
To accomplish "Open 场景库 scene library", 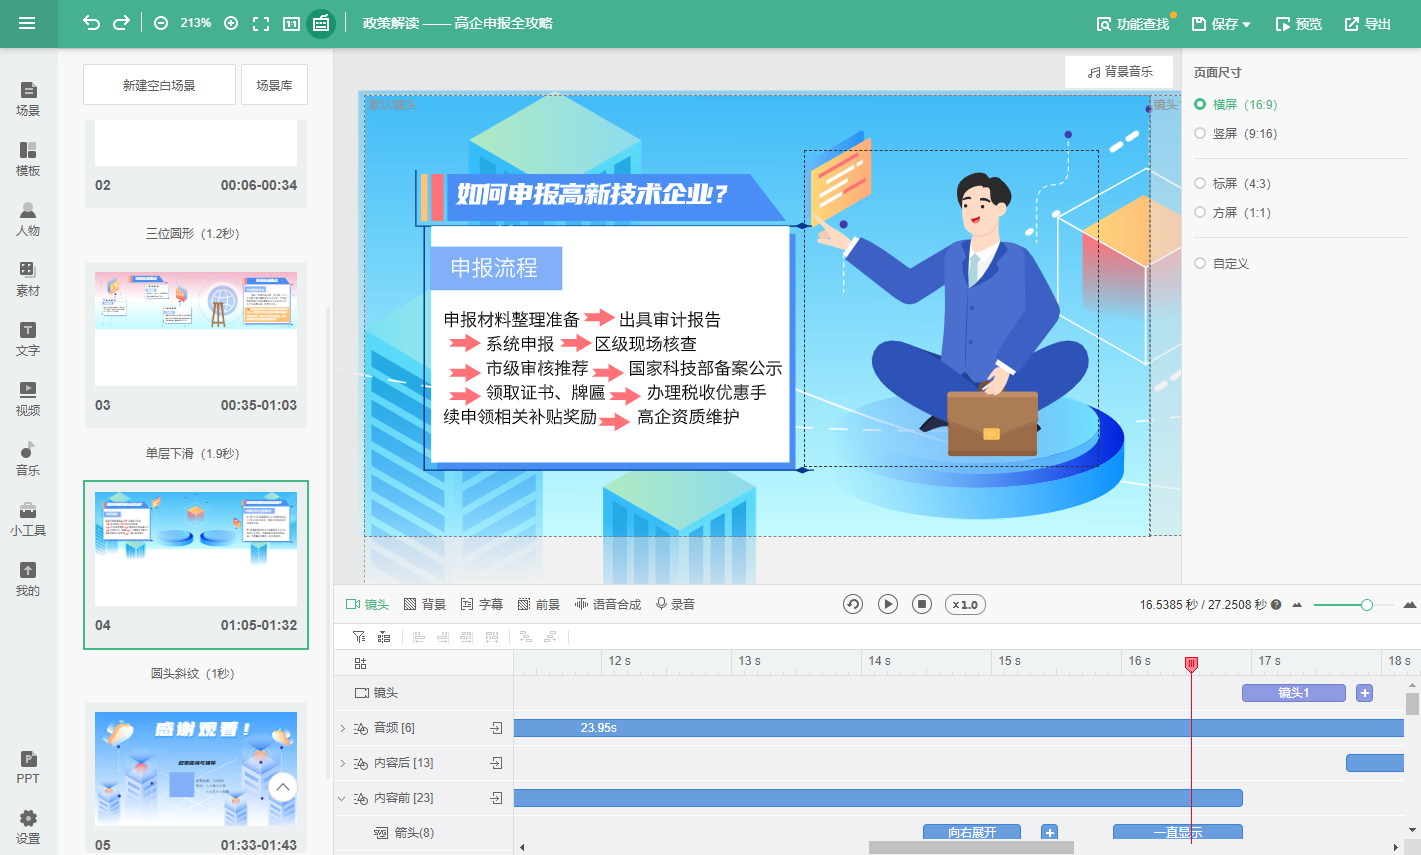I will pyautogui.click(x=274, y=85).
